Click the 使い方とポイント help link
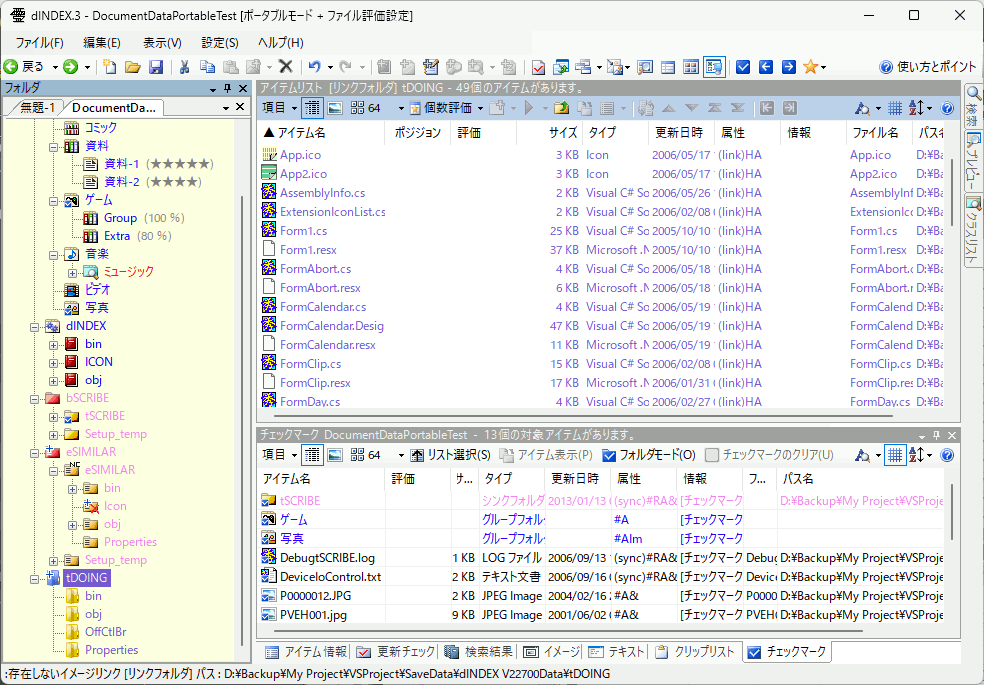This screenshot has height=685, width=984. [x=929, y=66]
